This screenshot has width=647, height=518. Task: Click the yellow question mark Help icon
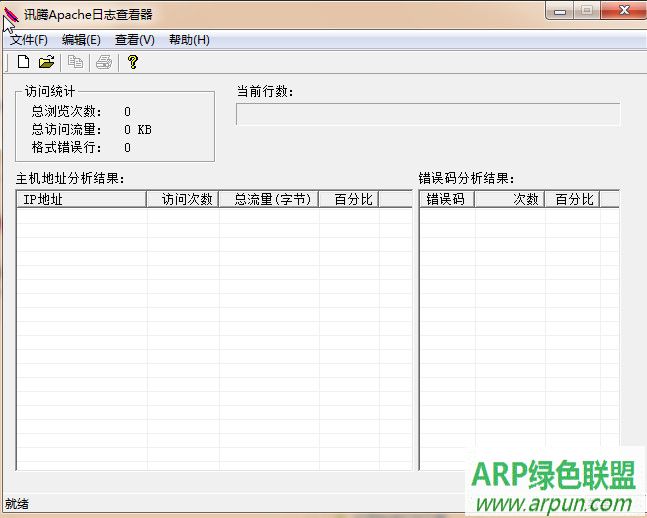pos(132,62)
